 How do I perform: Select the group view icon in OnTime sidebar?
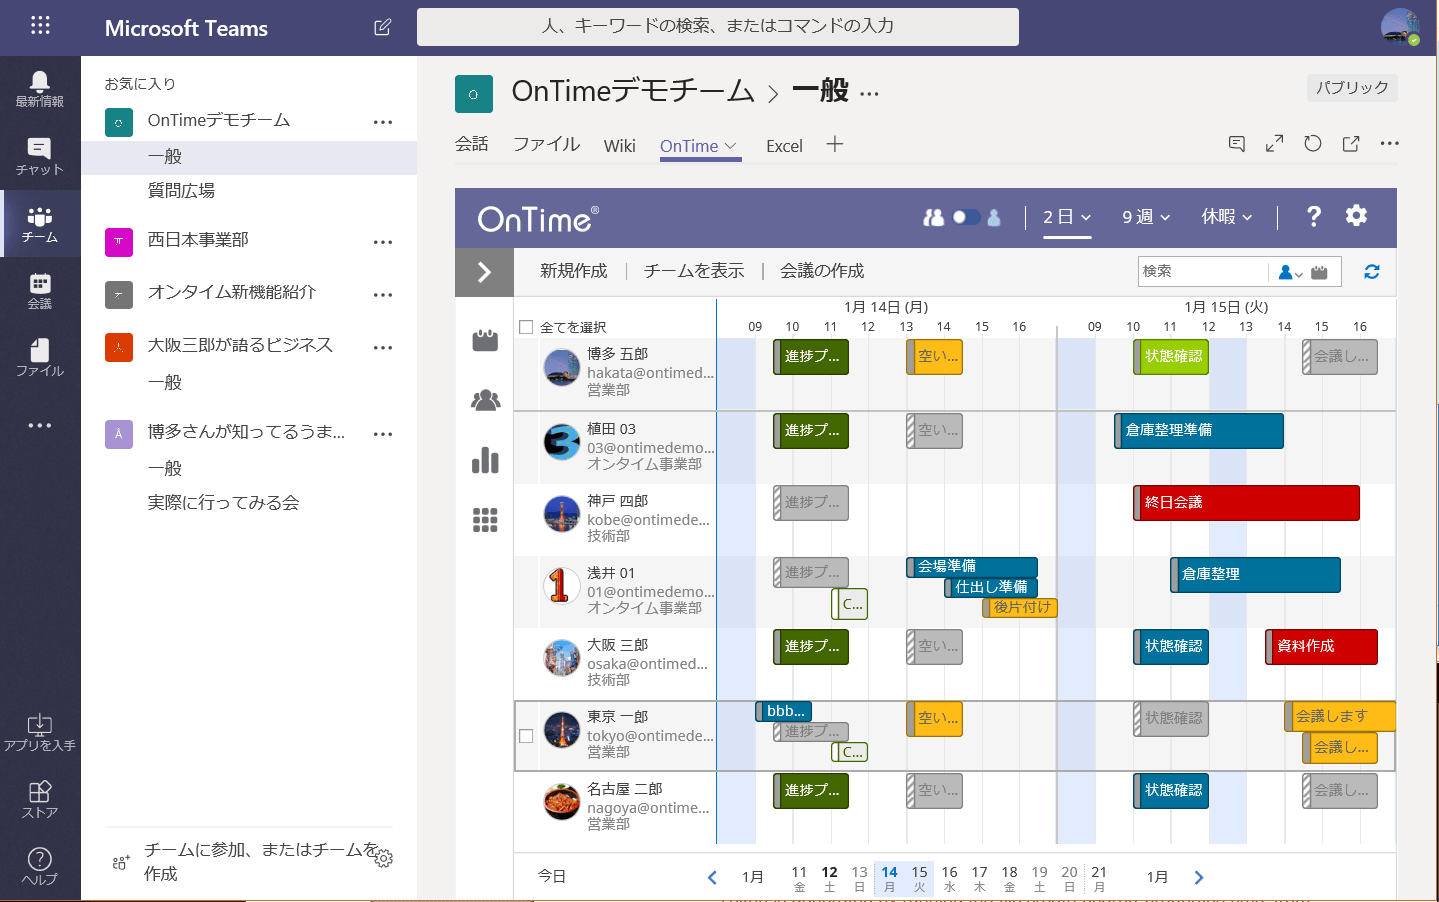(484, 400)
